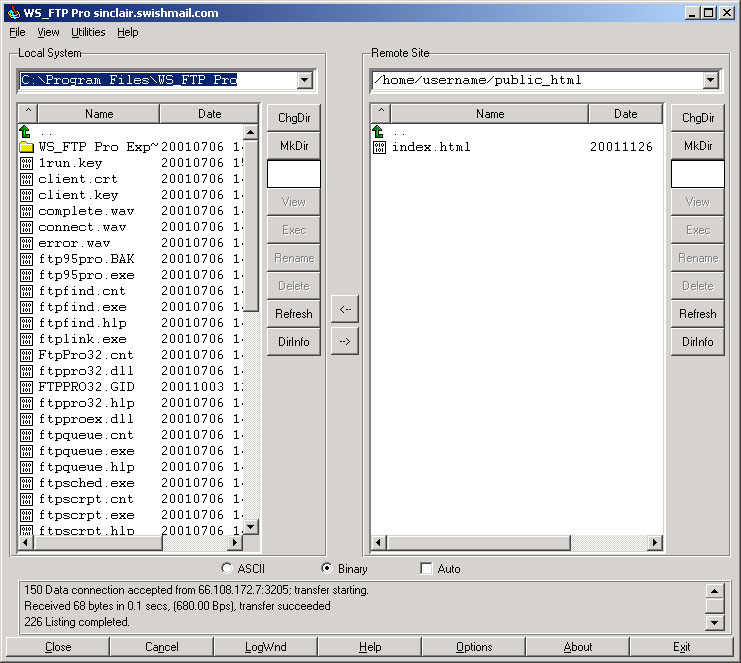
Task: Click the local ChgDir button
Action: (x=293, y=118)
